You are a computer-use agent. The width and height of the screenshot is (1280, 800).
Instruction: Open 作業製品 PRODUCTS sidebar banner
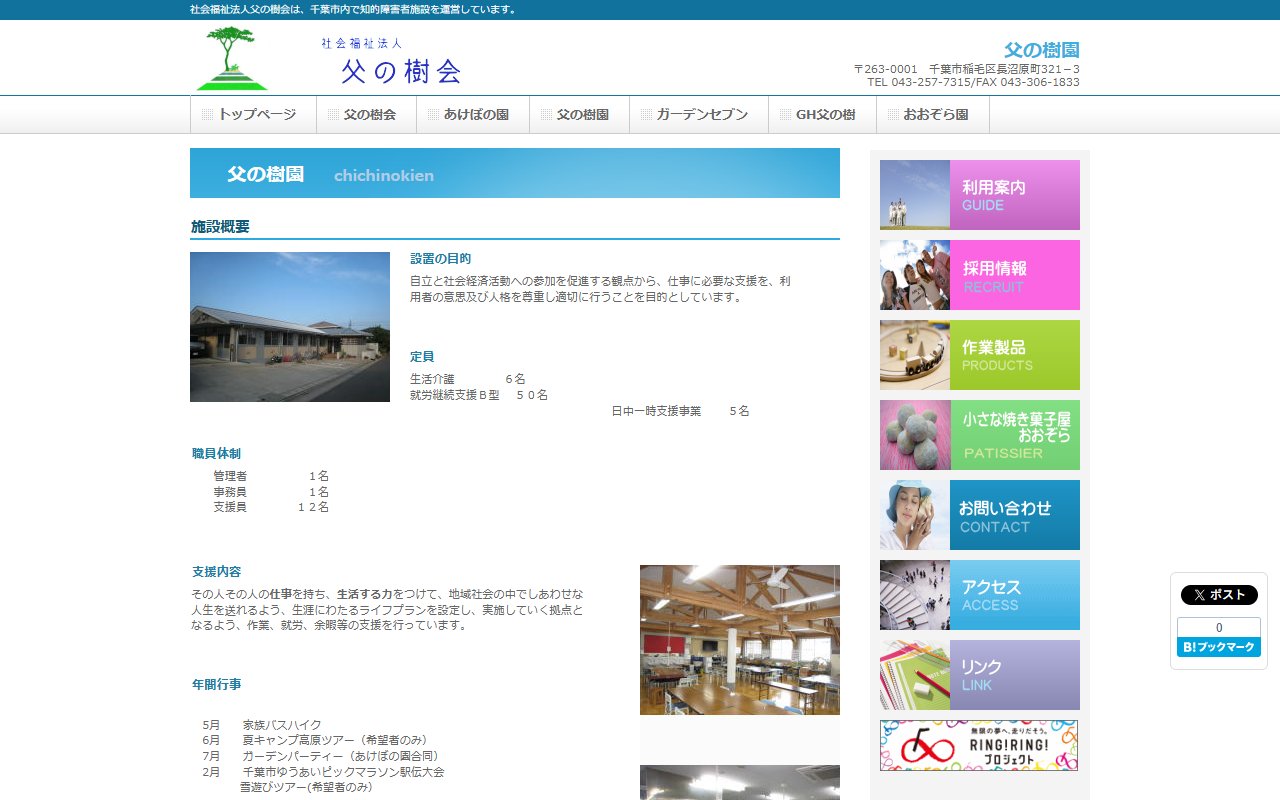point(980,355)
